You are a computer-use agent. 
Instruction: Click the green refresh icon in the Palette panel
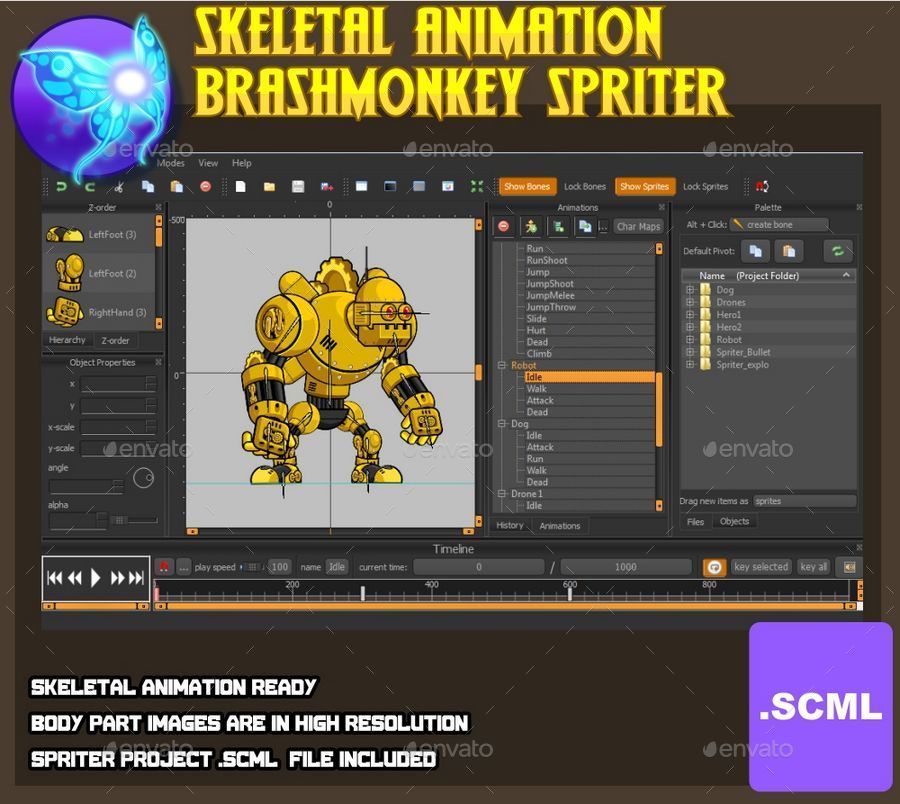pyautogui.click(x=837, y=252)
